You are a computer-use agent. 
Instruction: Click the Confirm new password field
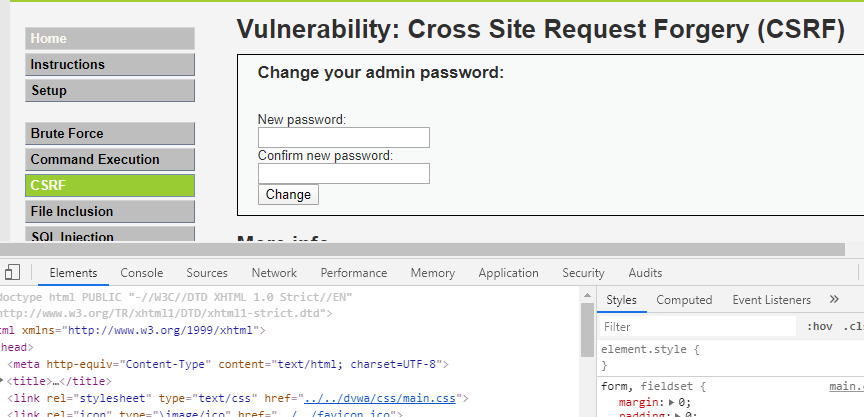click(343, 174)
